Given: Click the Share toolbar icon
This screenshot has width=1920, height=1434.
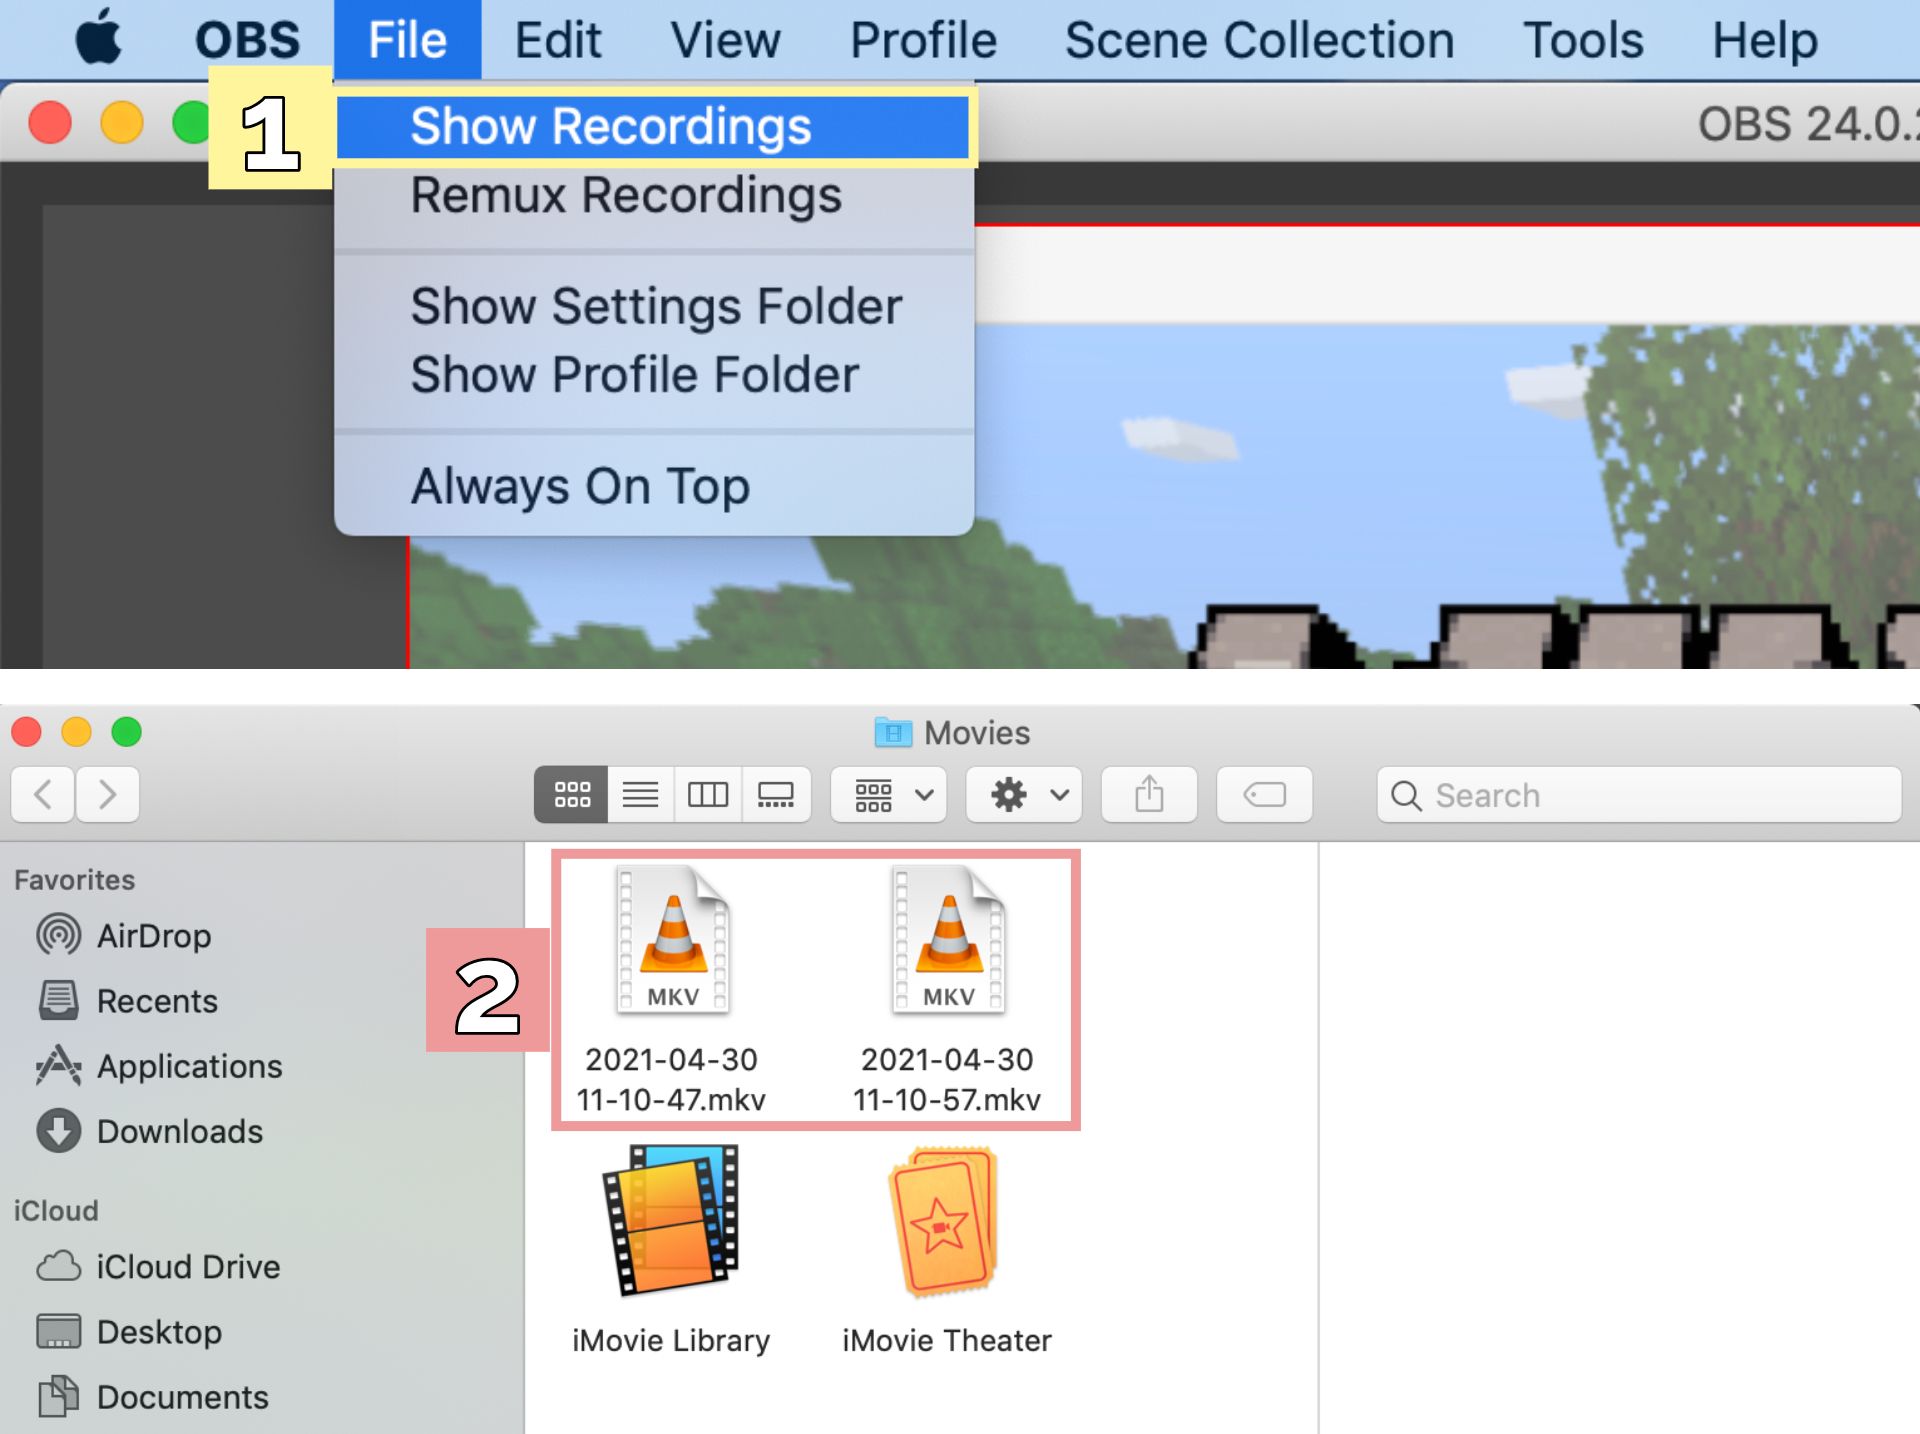Looking at the screenshot, I should point(1149,795).
